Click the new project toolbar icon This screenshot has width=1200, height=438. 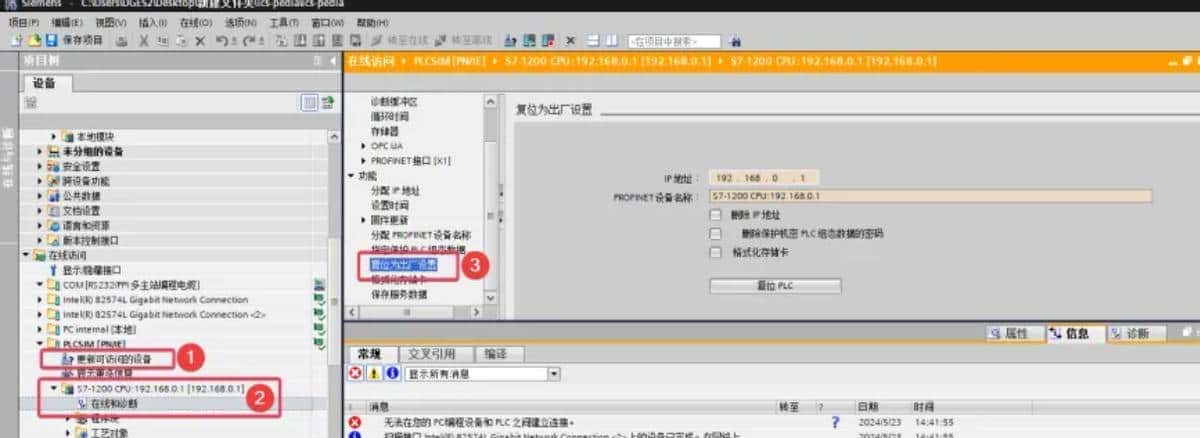(x=14, y=41)
